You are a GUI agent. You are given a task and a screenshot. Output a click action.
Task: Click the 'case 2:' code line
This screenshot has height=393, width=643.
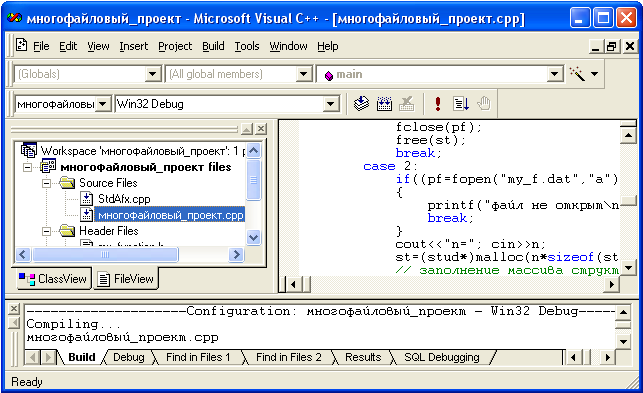tap(390, 166)
